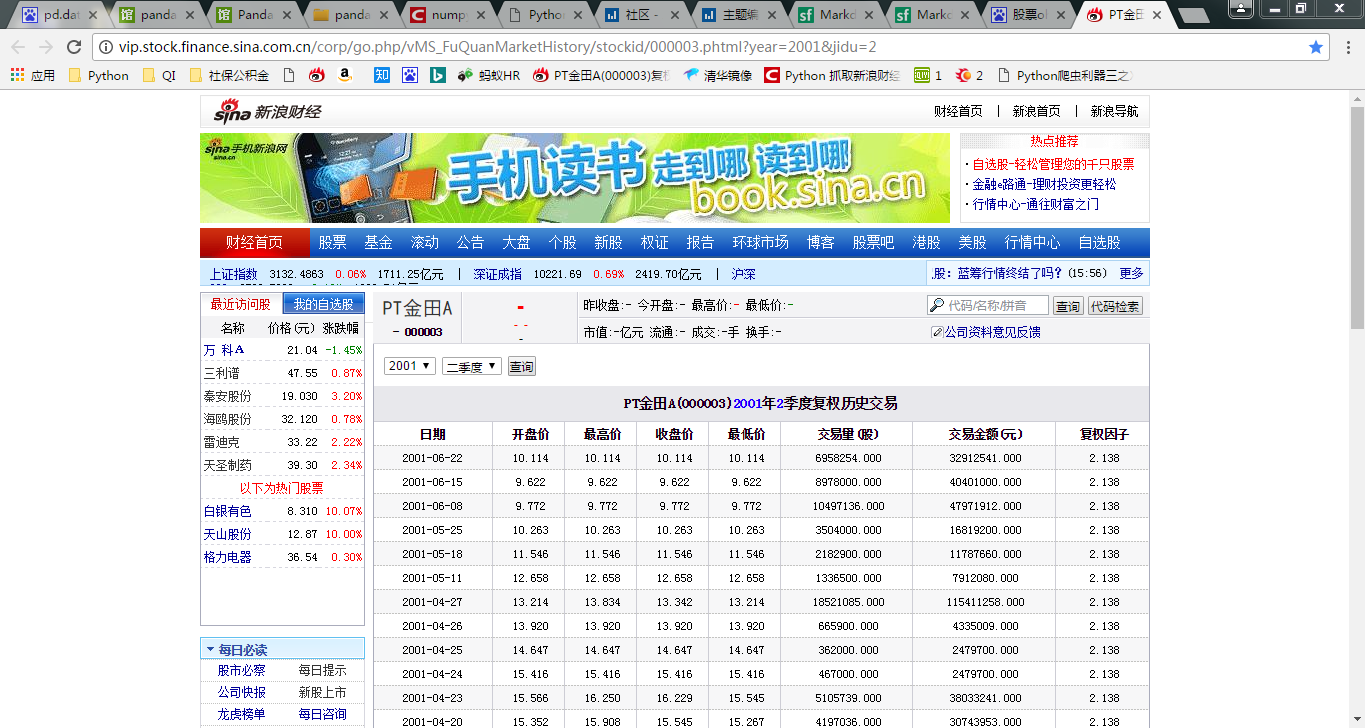Open the Weibo icon bookmark
This screenshot has height=728, width=1365.
point(317,75)
